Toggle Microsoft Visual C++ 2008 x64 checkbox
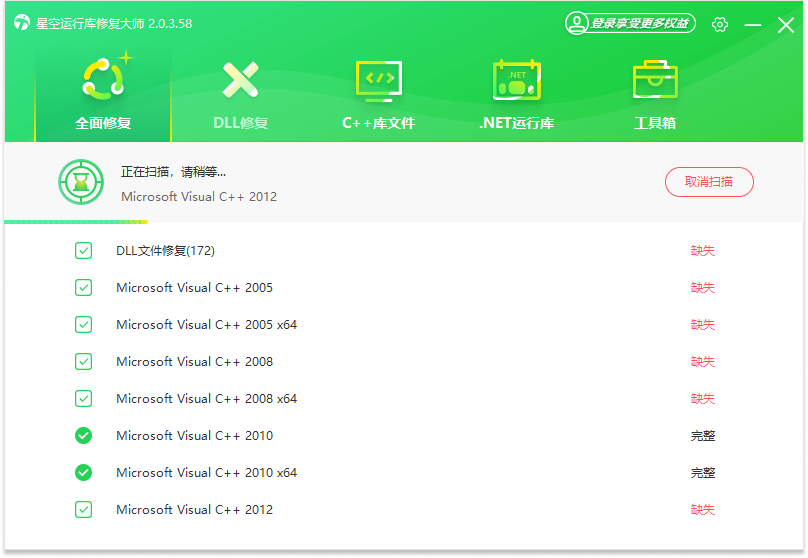This screenshot has width=808, height=558. (83, 399)
